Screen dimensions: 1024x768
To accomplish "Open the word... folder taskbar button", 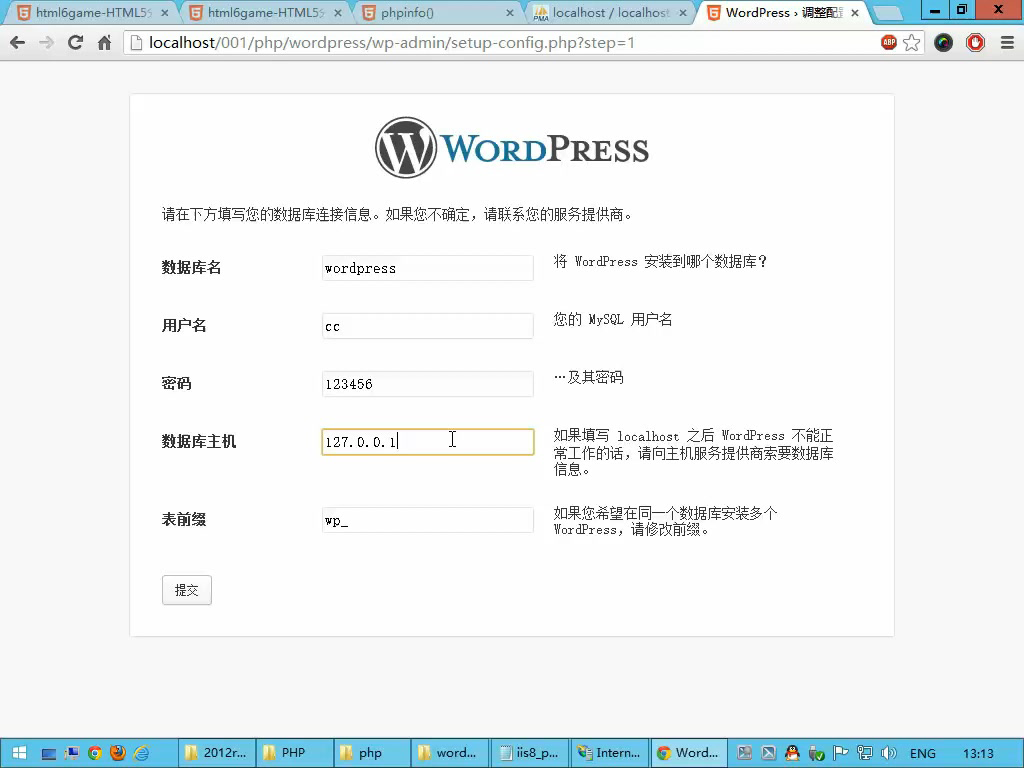I will [x=449, y=753].
